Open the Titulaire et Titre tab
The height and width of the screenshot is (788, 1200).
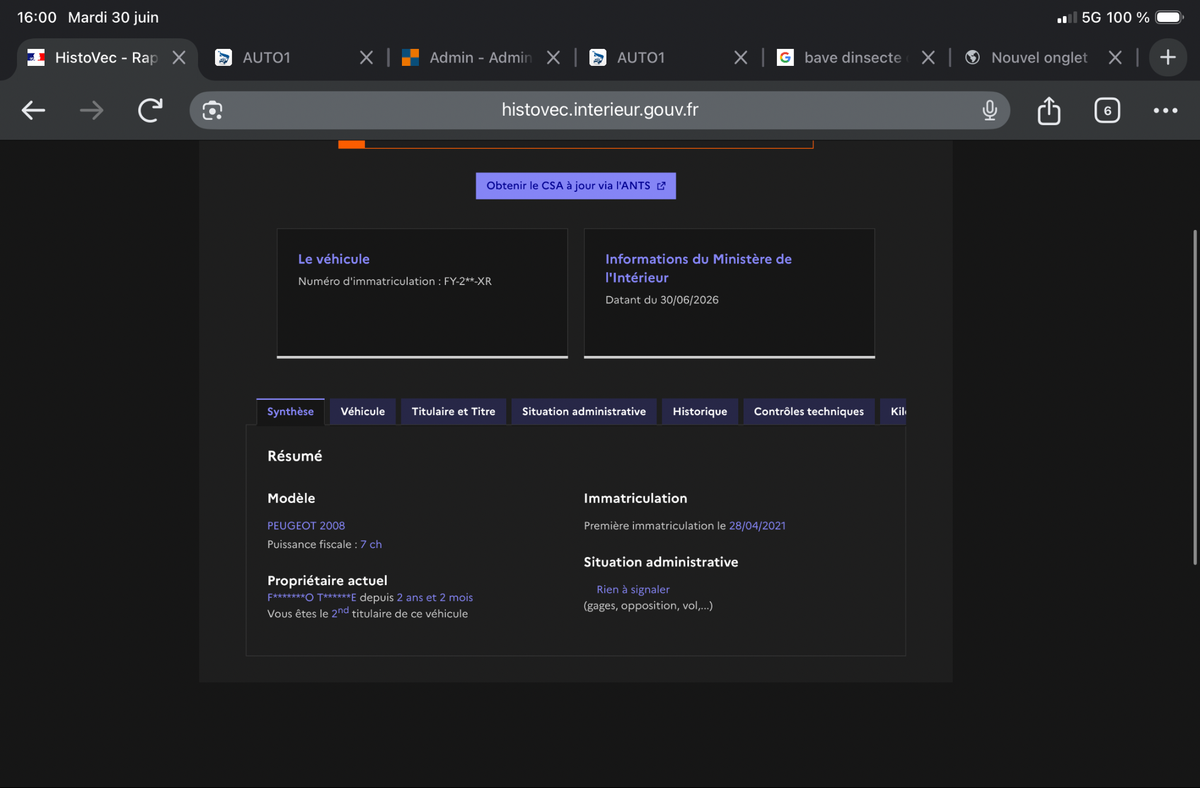point(454,411)
